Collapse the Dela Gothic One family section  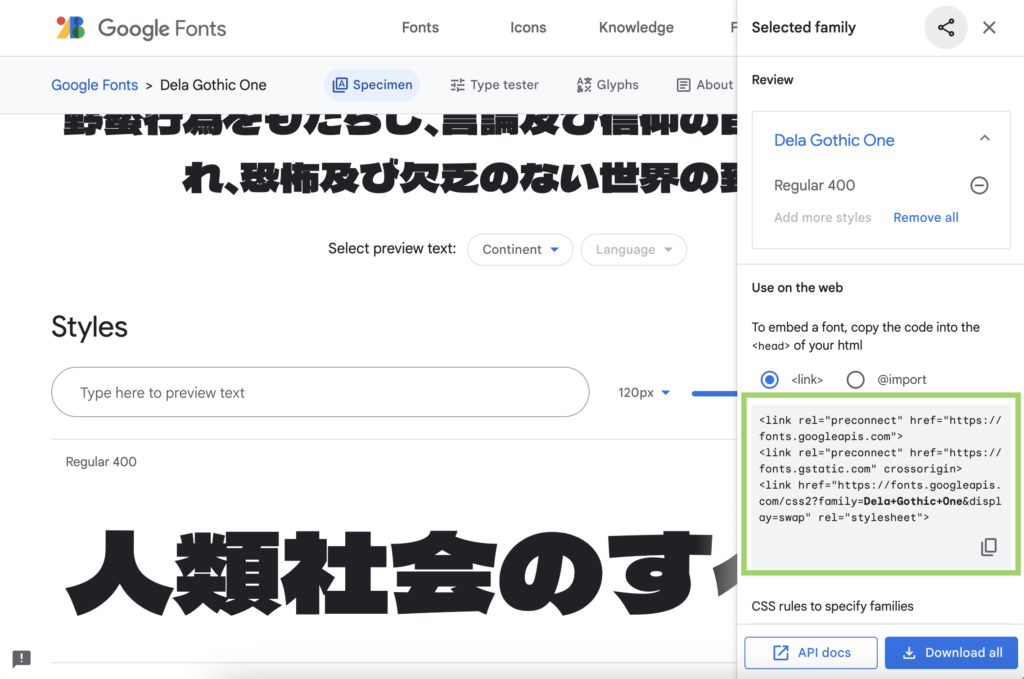(x=984, y=139)
